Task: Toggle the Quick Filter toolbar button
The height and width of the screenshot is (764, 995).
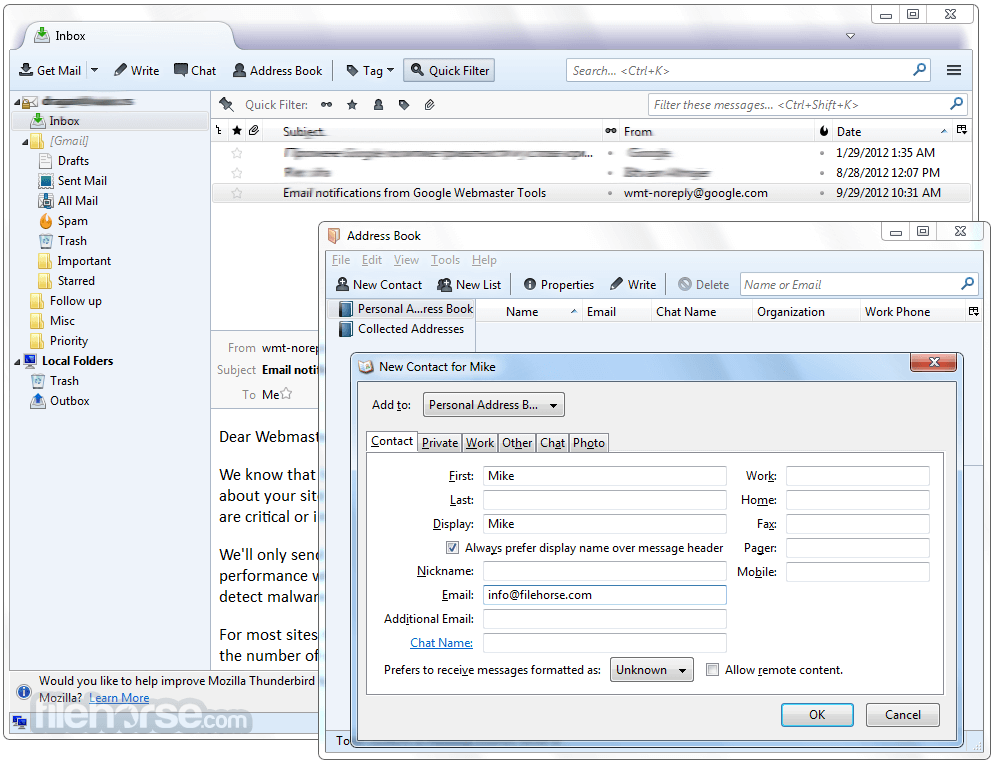Action: pos(449,70)
